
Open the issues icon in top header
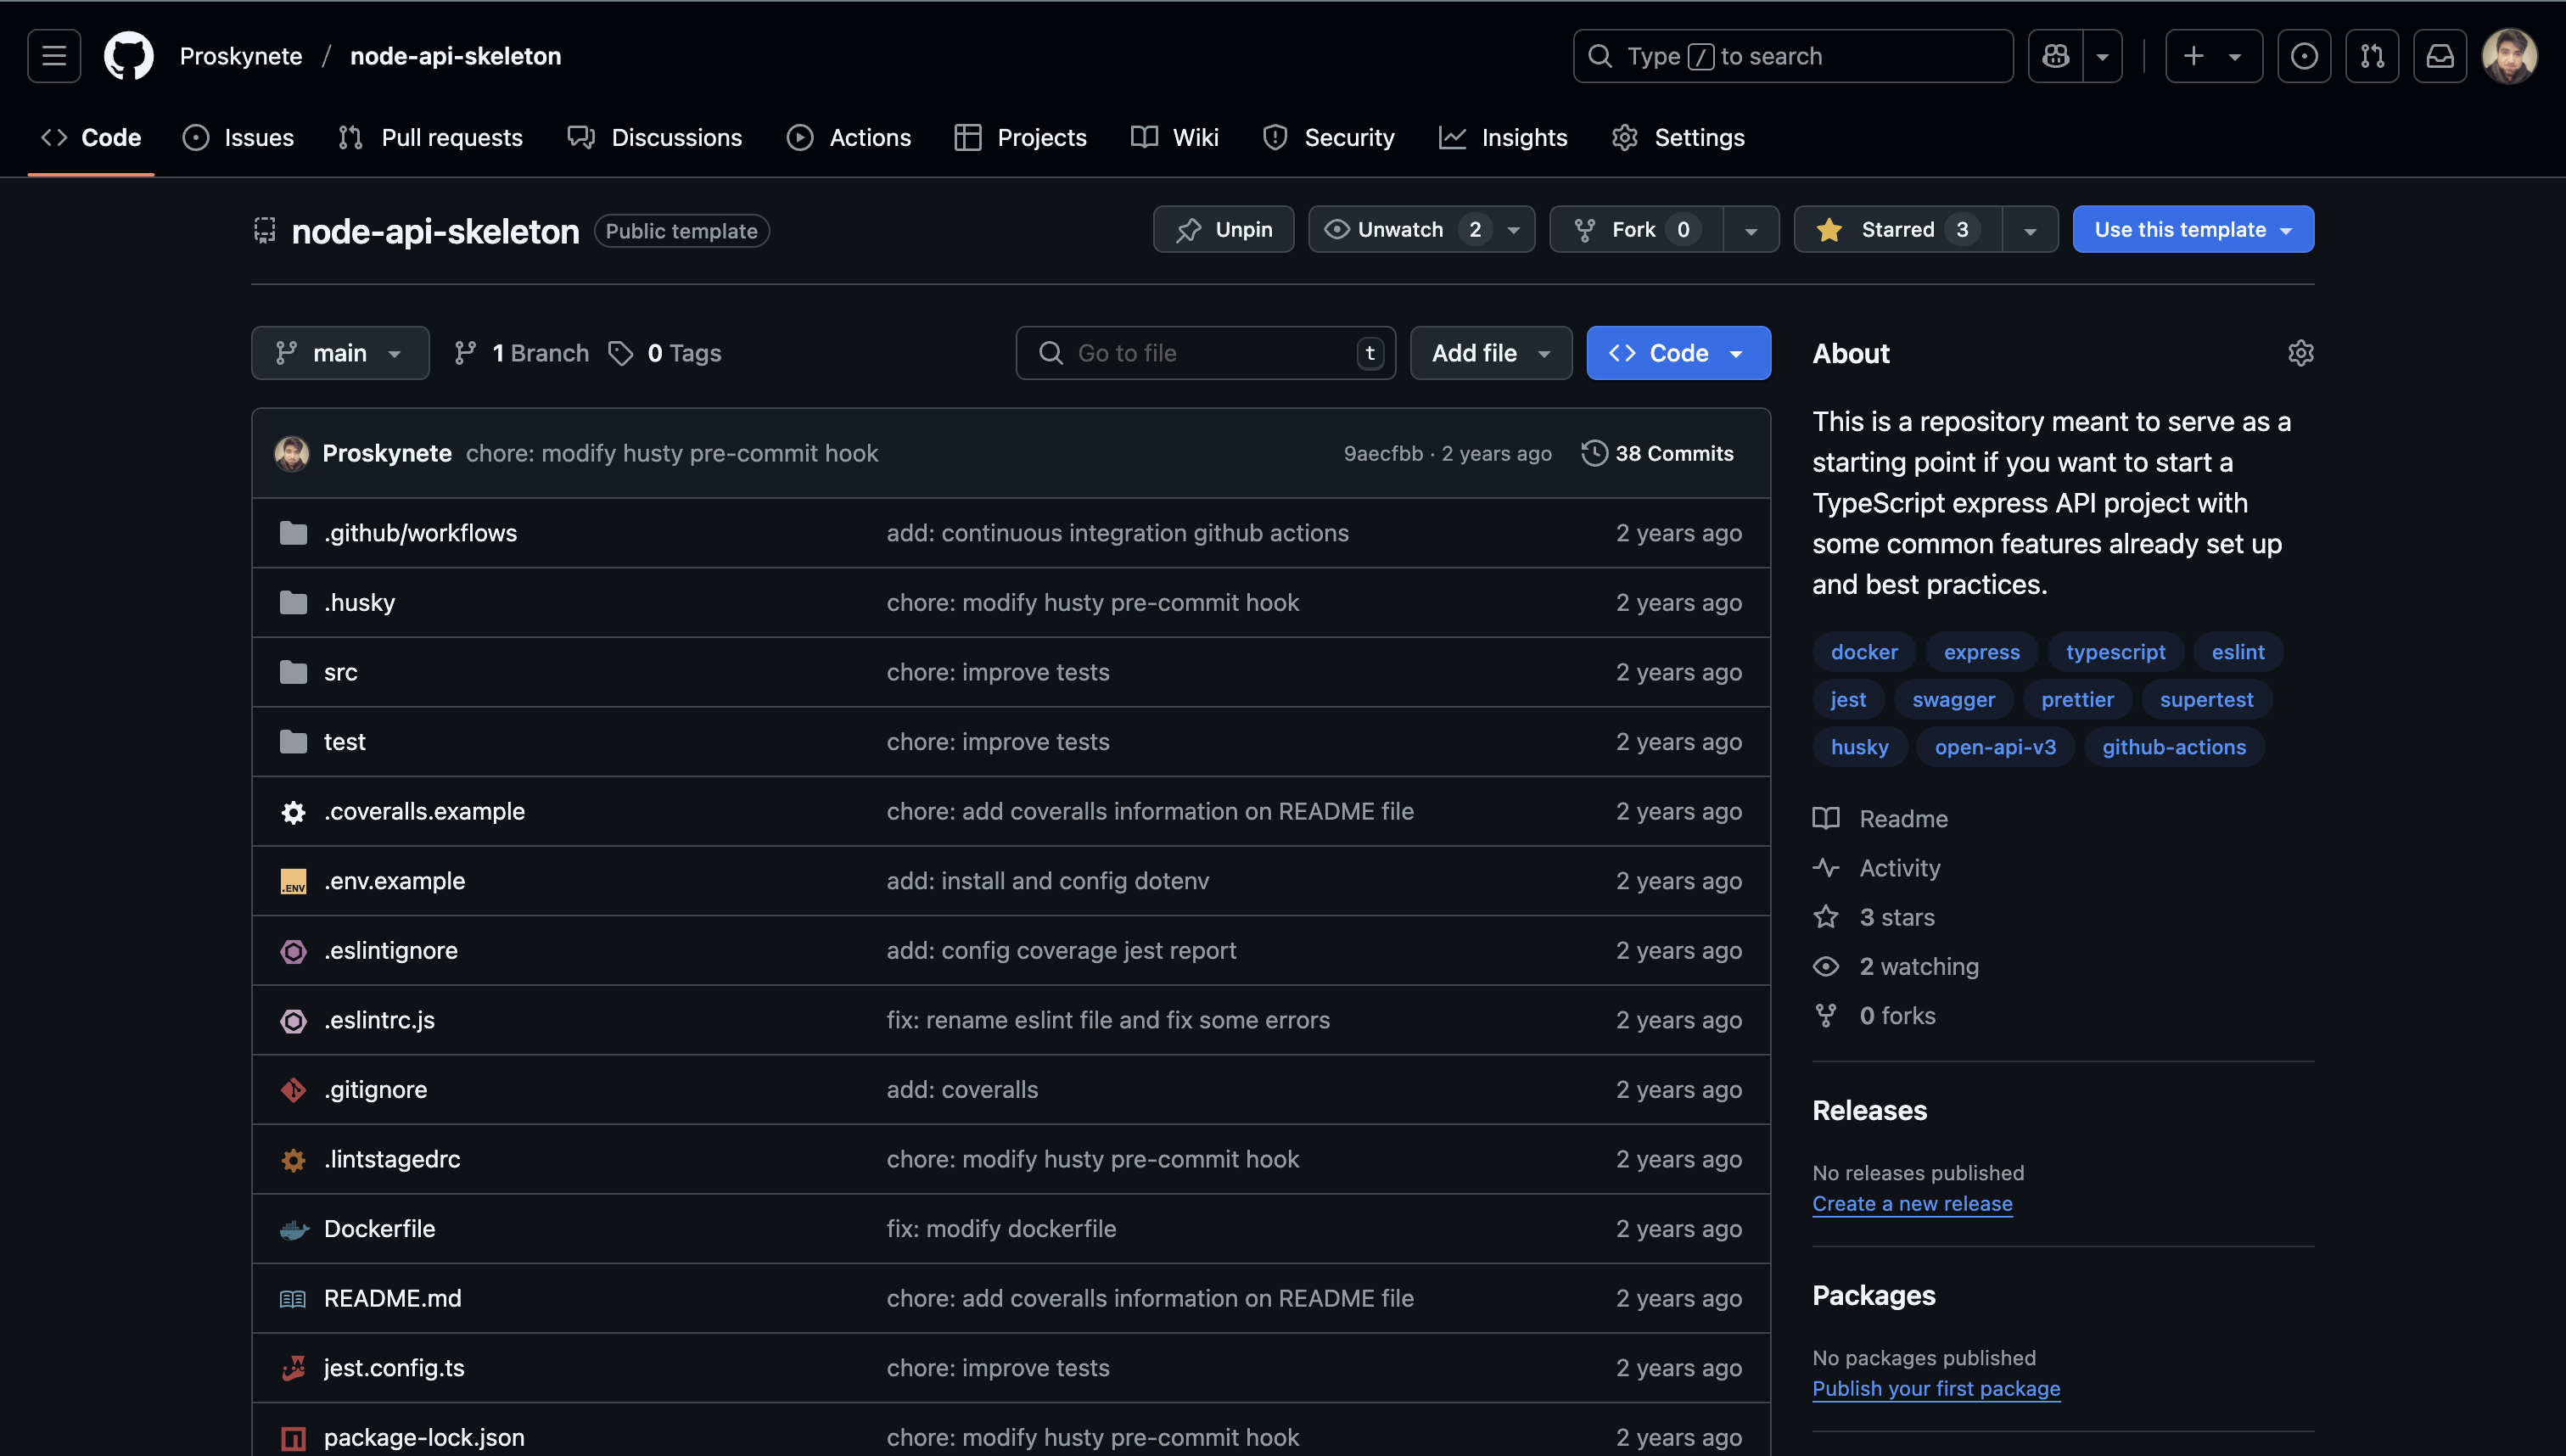pos(2304,56)
